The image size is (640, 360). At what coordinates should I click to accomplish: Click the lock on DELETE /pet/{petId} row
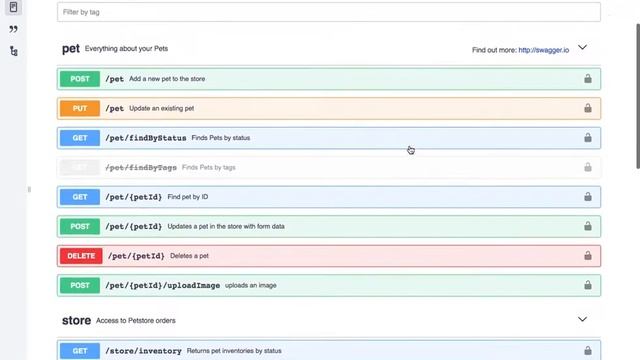pos(588,256)
